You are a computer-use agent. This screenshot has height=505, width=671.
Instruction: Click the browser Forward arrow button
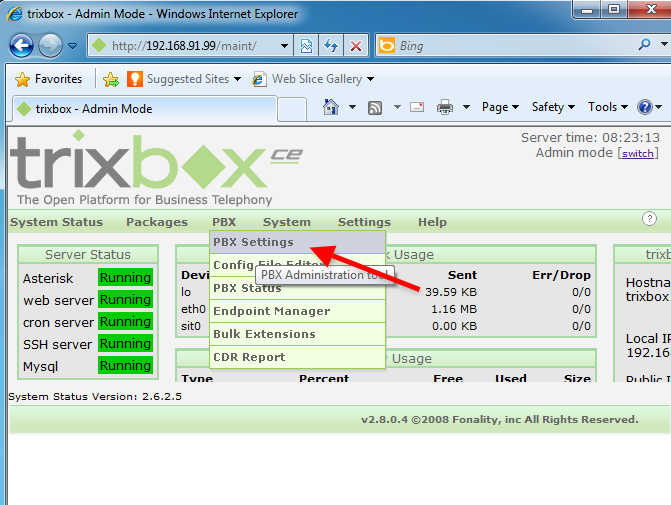[50, 45]
